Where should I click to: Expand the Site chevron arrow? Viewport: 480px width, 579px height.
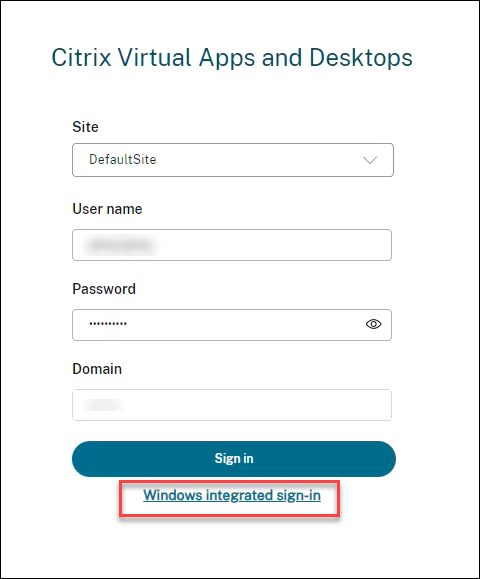coord(370,160)
